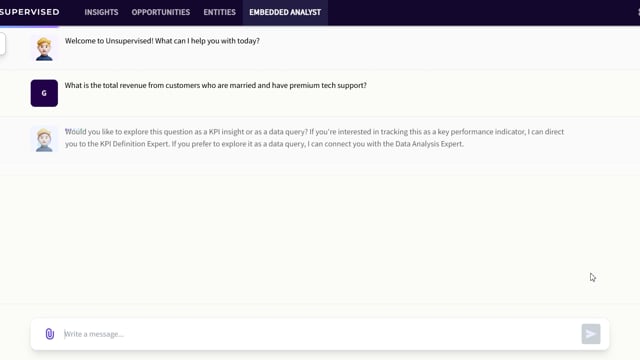The width and height of the screenshot is (640, 360).
Task: Click the Welcome to Unsupervised message text
Action: pos(162,41)
